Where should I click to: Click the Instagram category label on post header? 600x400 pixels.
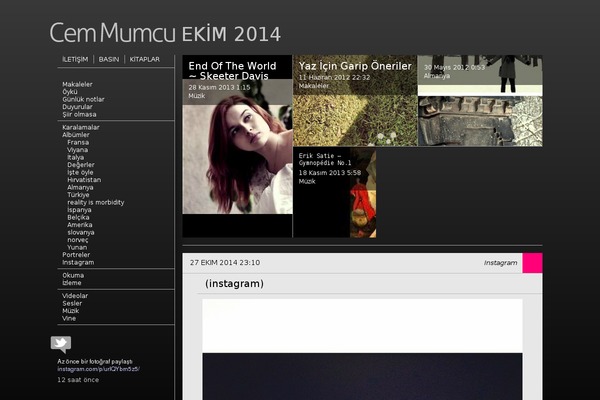501,263
